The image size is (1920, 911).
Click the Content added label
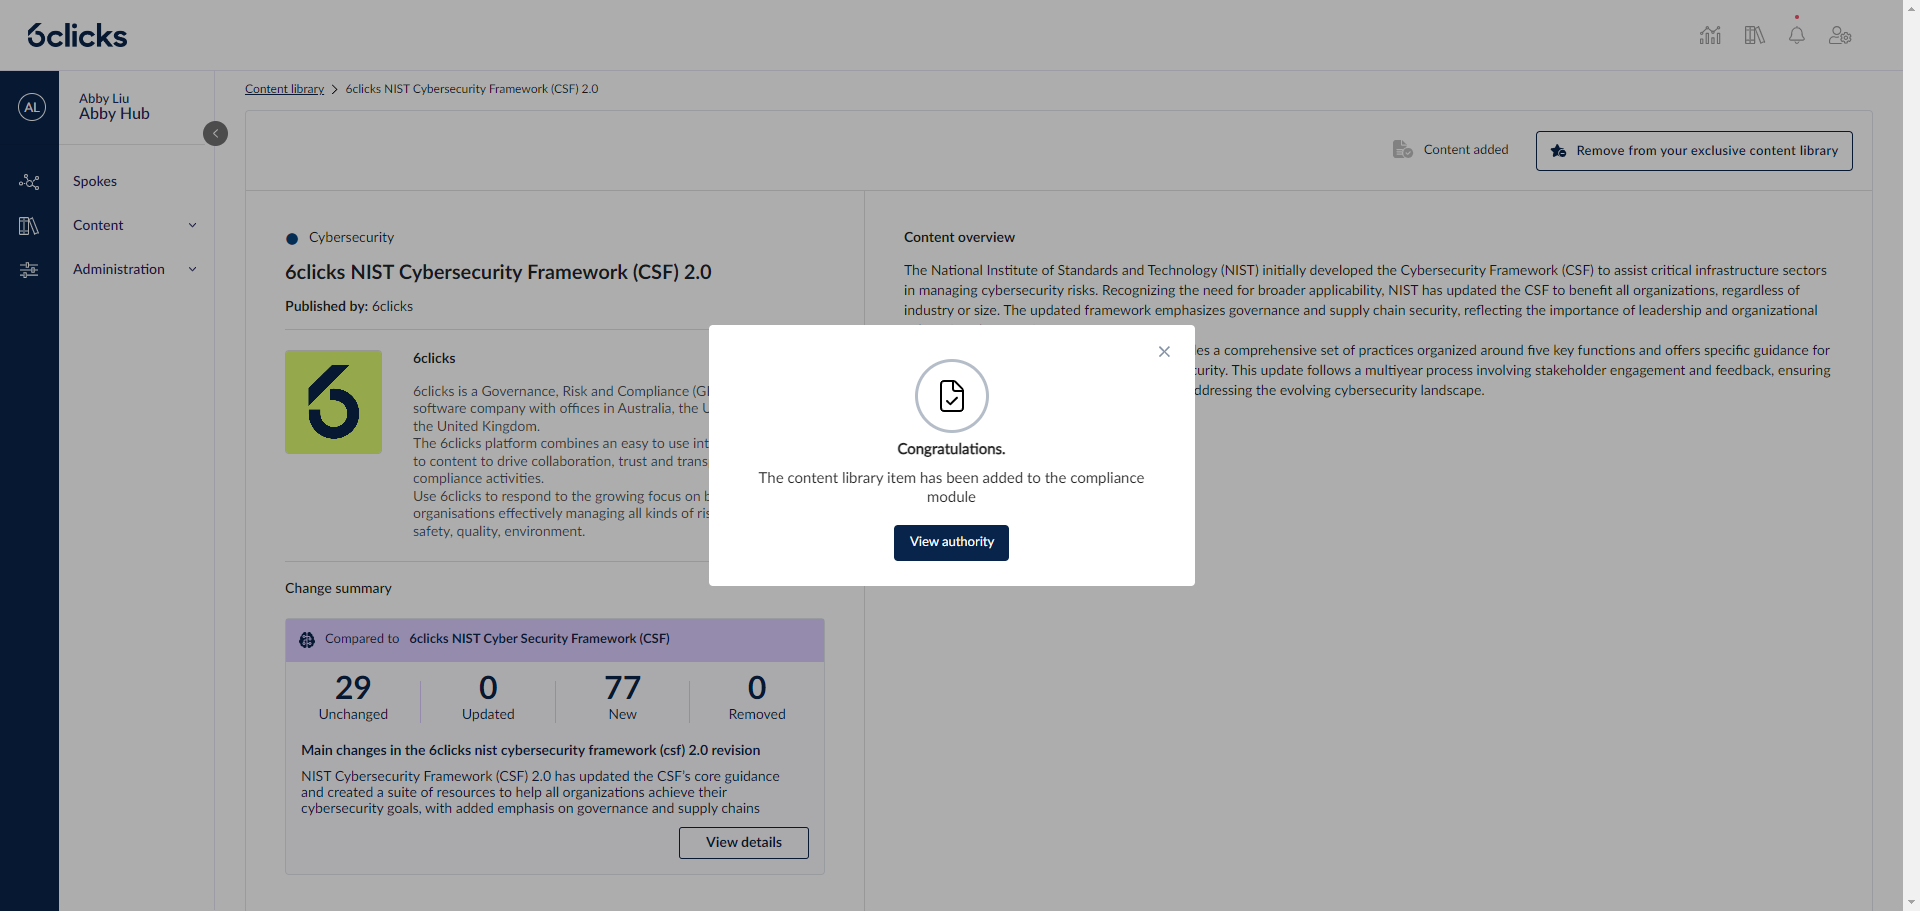click(x=1466, y=150)
